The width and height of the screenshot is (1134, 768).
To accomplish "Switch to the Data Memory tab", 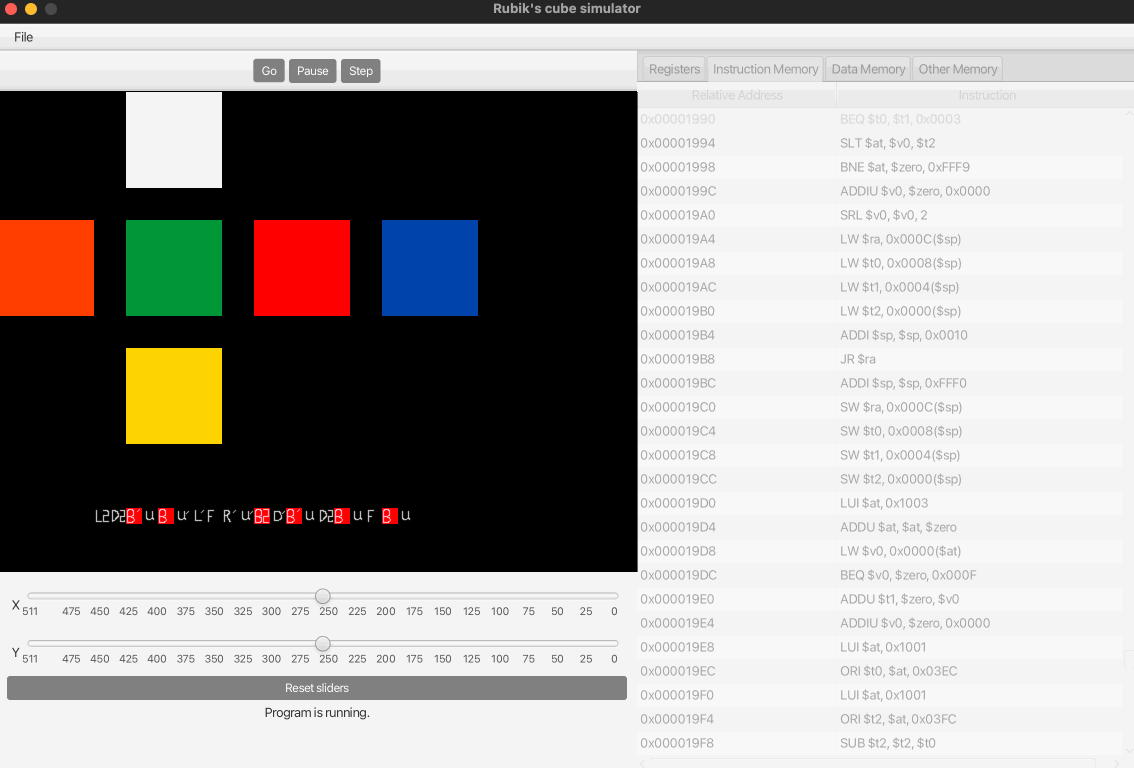I will 867,68.
